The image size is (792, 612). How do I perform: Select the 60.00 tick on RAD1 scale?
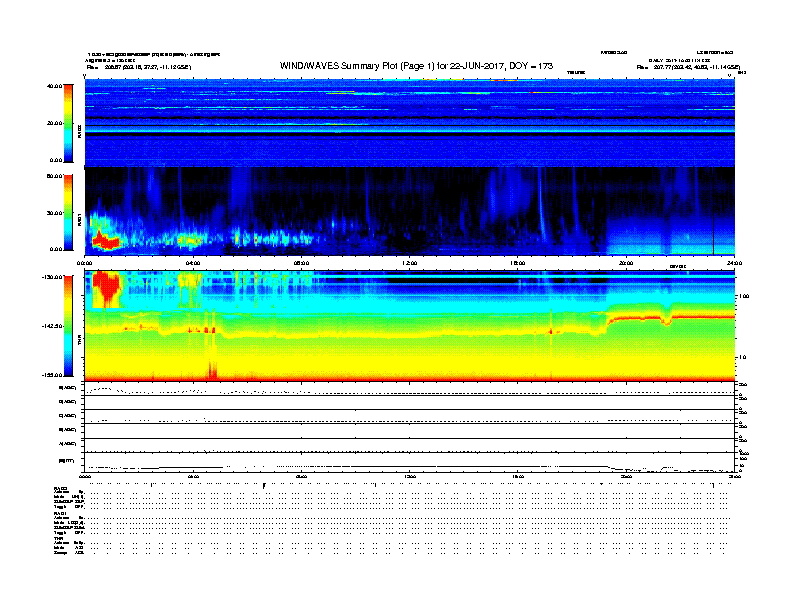tap(54, 176)
